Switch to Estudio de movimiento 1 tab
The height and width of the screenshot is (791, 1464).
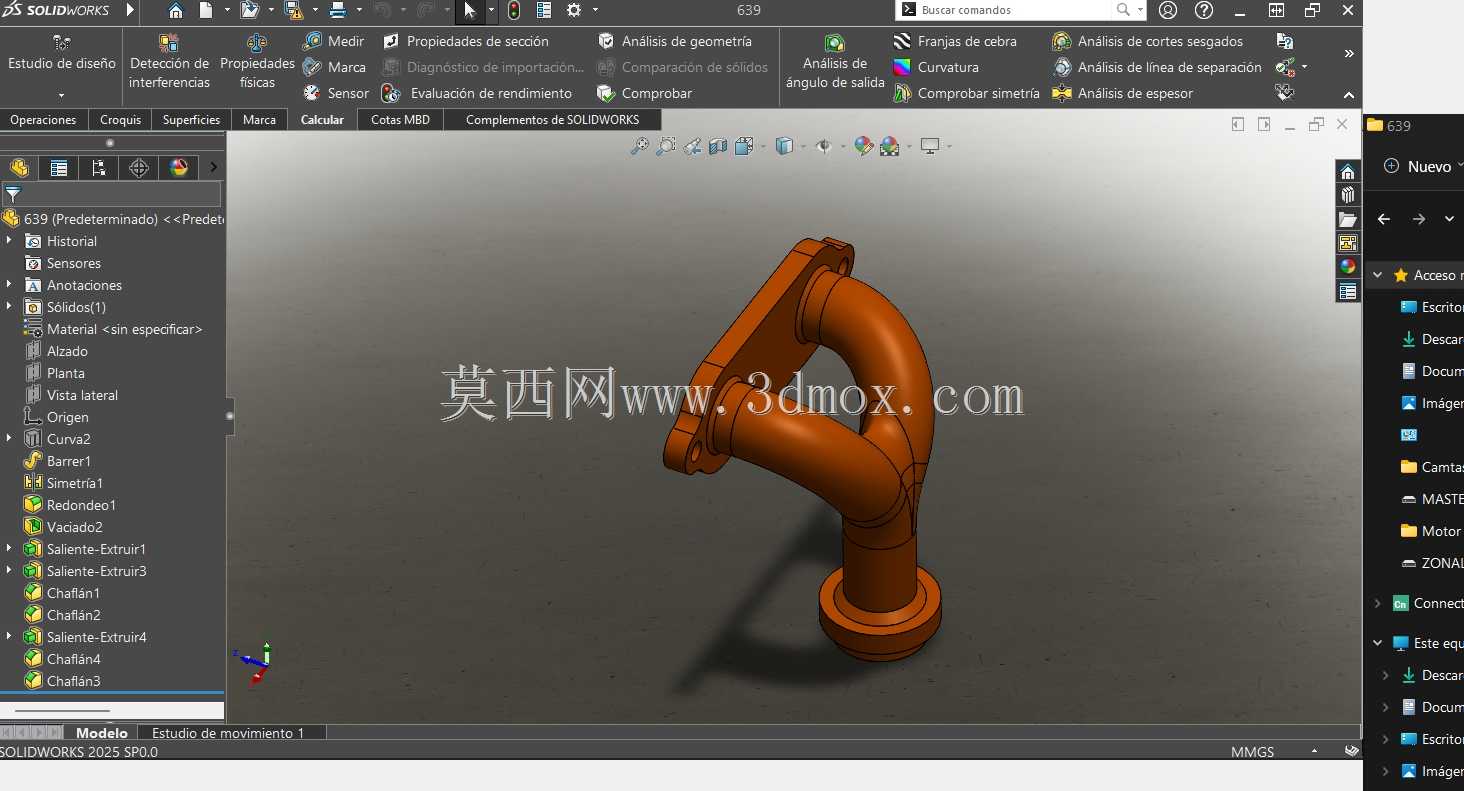click(x=228, y=733)
